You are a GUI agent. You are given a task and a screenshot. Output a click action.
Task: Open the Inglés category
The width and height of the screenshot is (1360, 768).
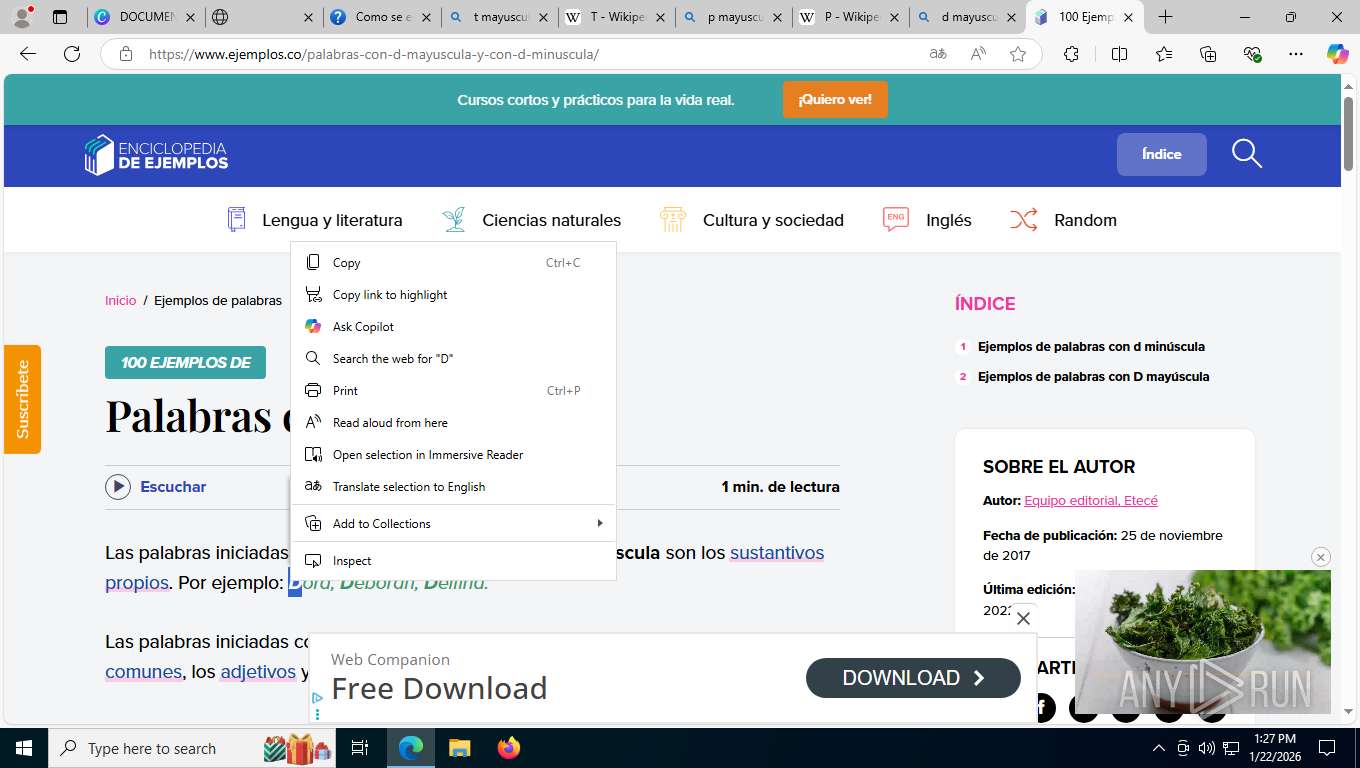pyautogui.click(x=927, y=220)
